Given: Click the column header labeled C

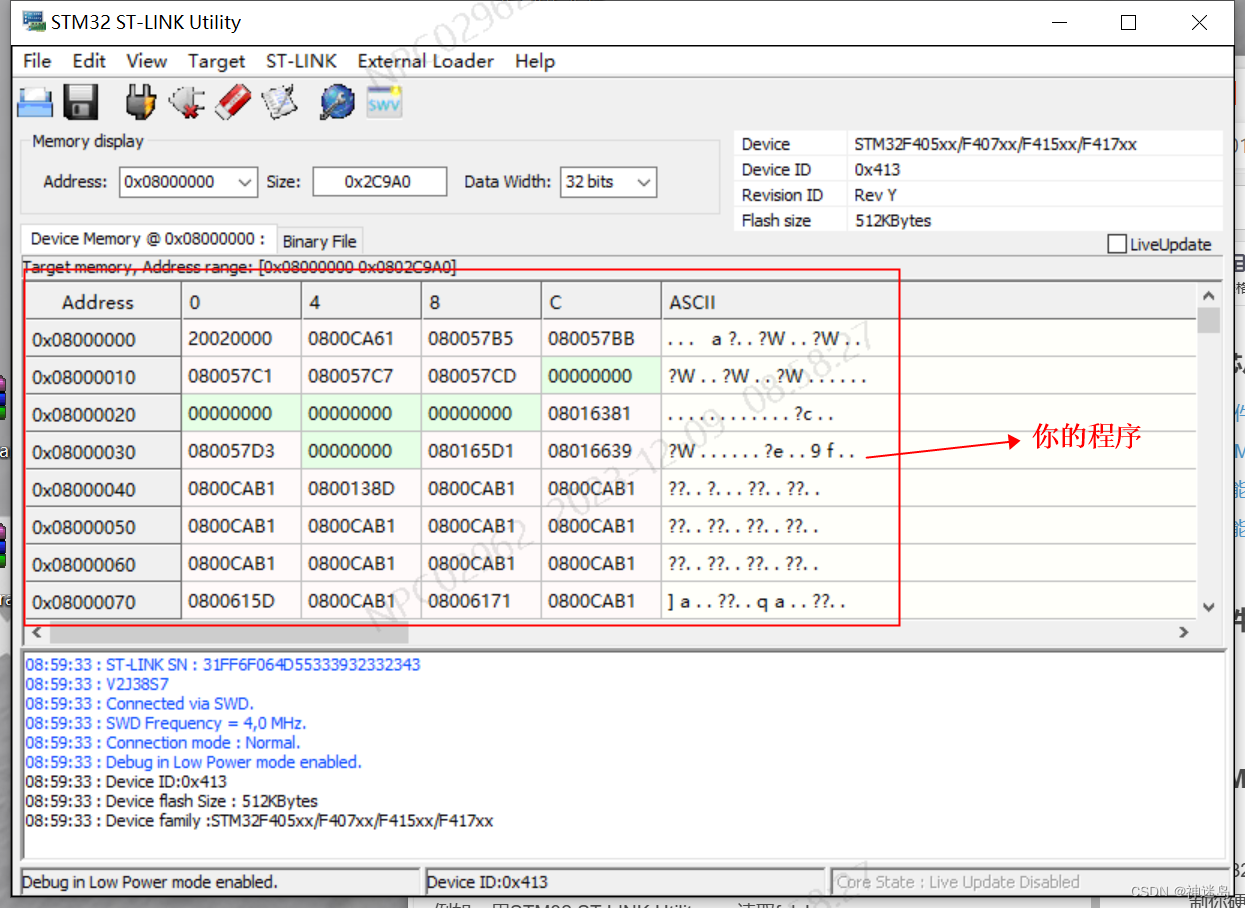Looking at the screenshot, I should (601, 302).
